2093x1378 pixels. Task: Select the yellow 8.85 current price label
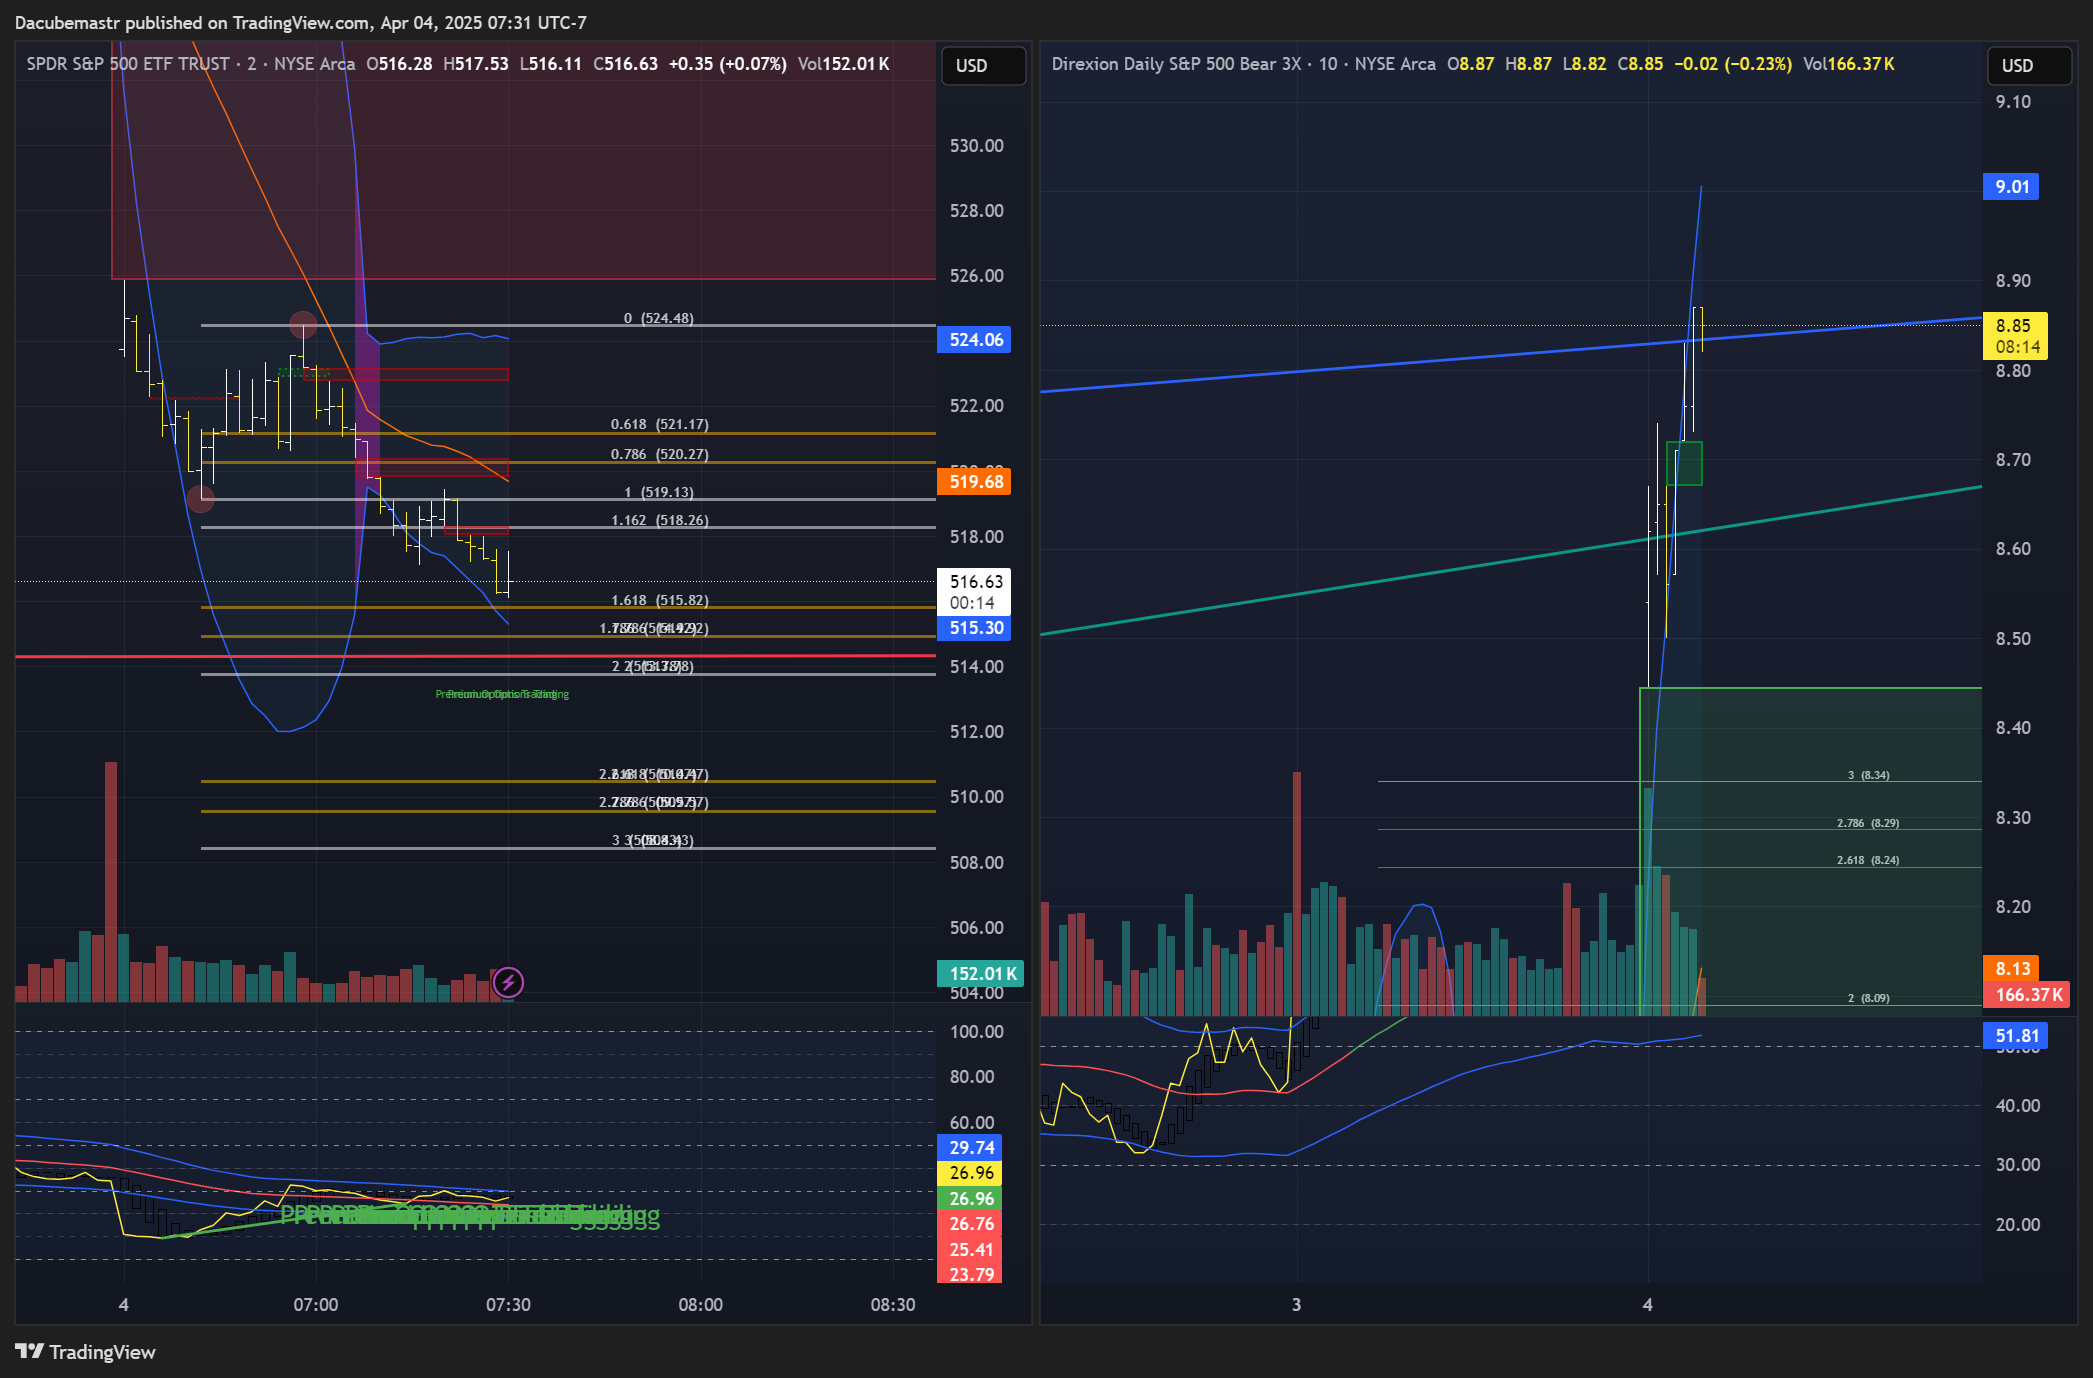pos(2015,337)
